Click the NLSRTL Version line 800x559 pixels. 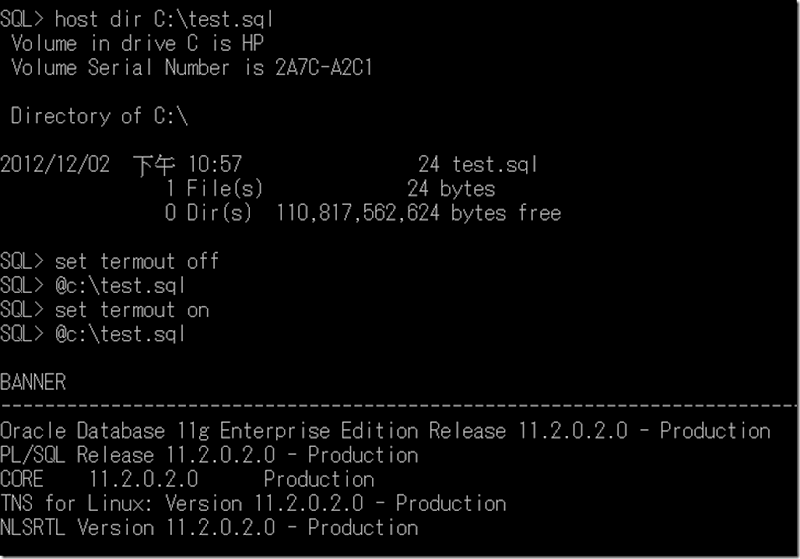[x=209, y=527]
